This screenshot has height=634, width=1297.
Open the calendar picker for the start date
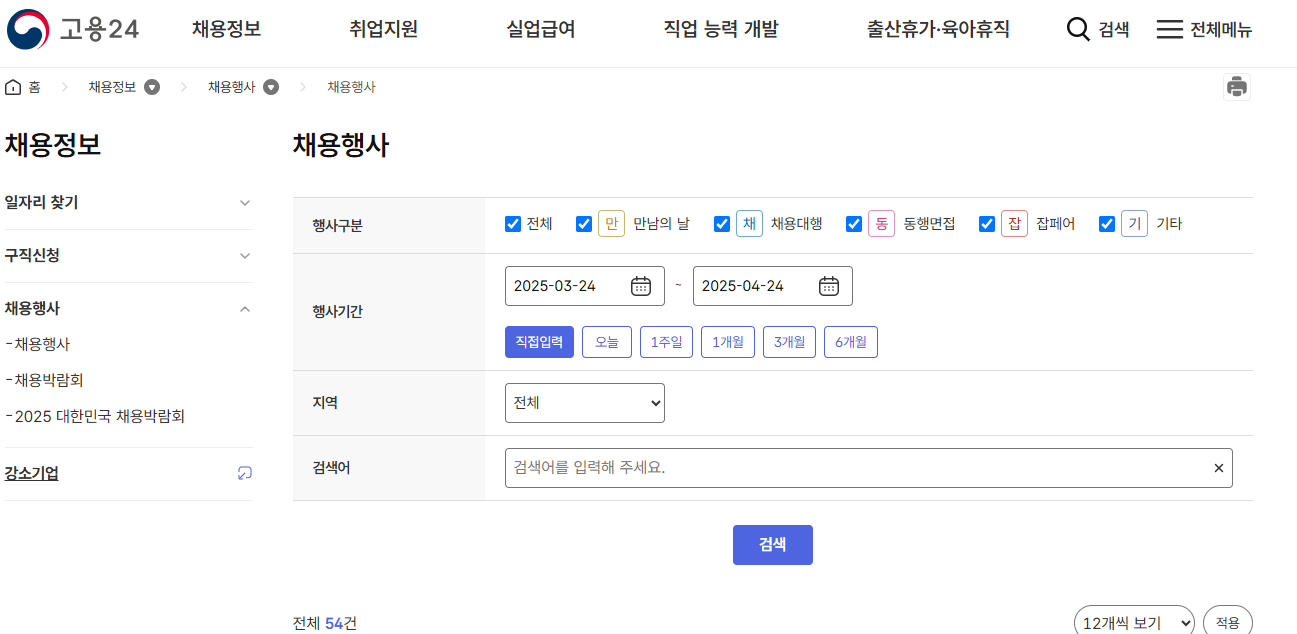pos(640,286)
